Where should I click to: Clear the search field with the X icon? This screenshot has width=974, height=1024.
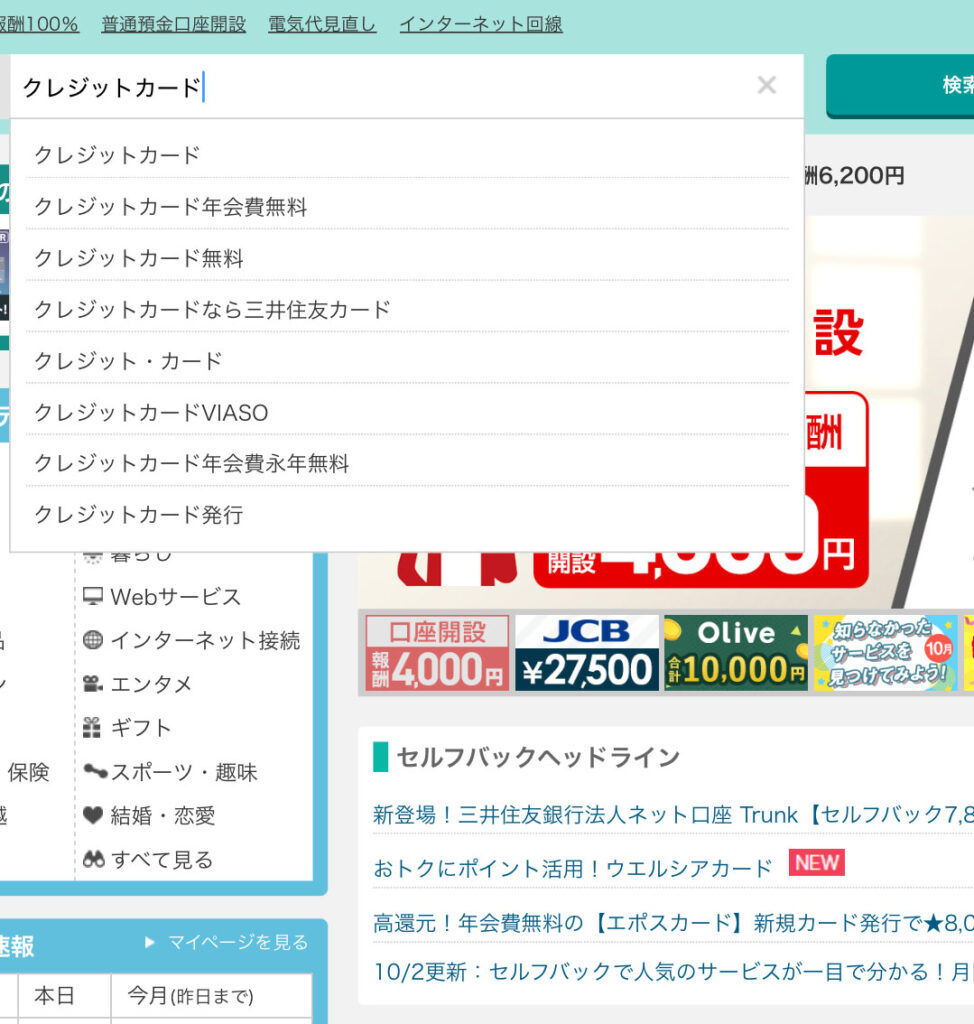click(766, 86)
